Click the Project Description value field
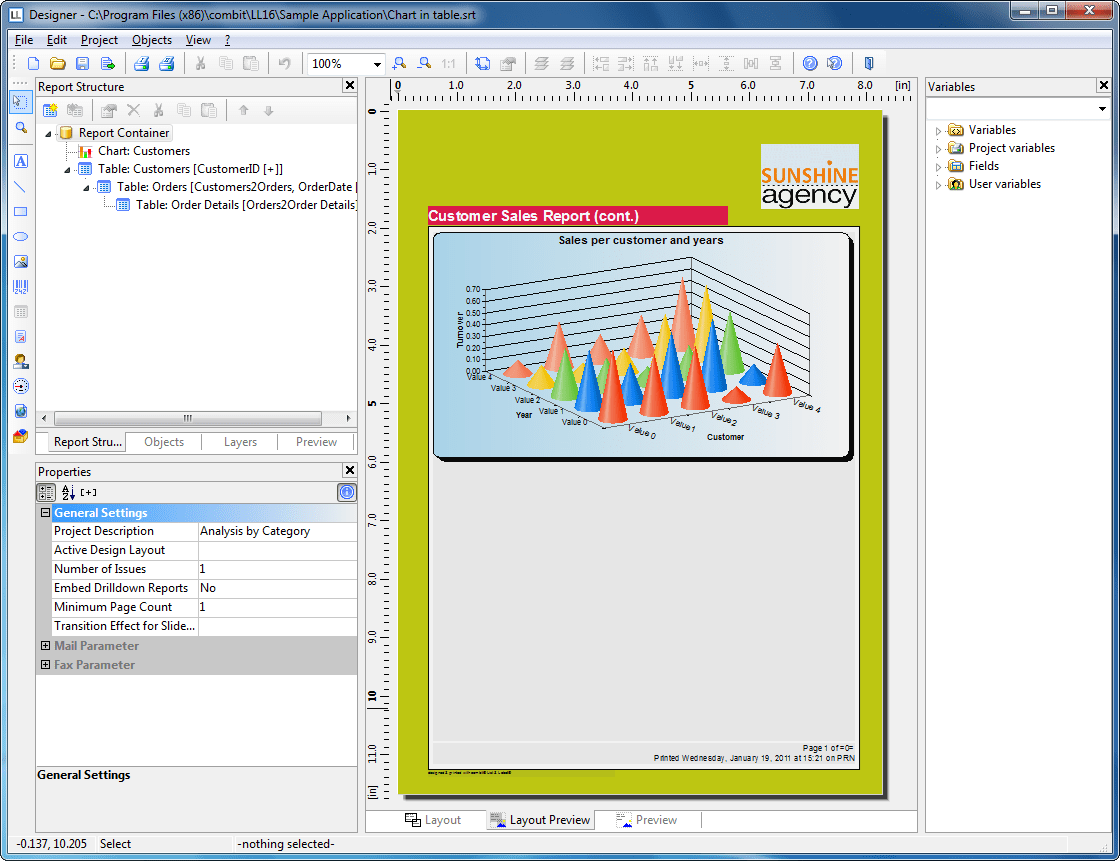 point(276,531)
